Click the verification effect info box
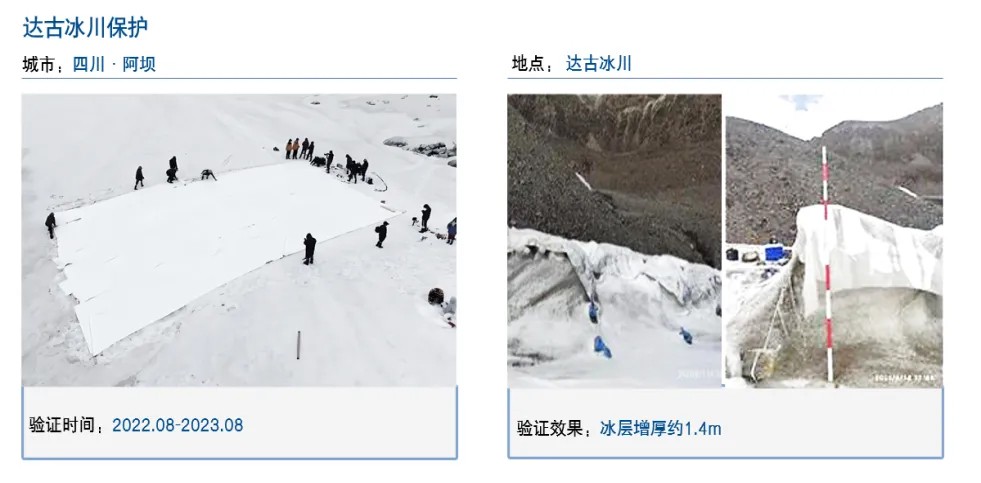Viewport: 981px width, 483px height. tap(725, 424)
